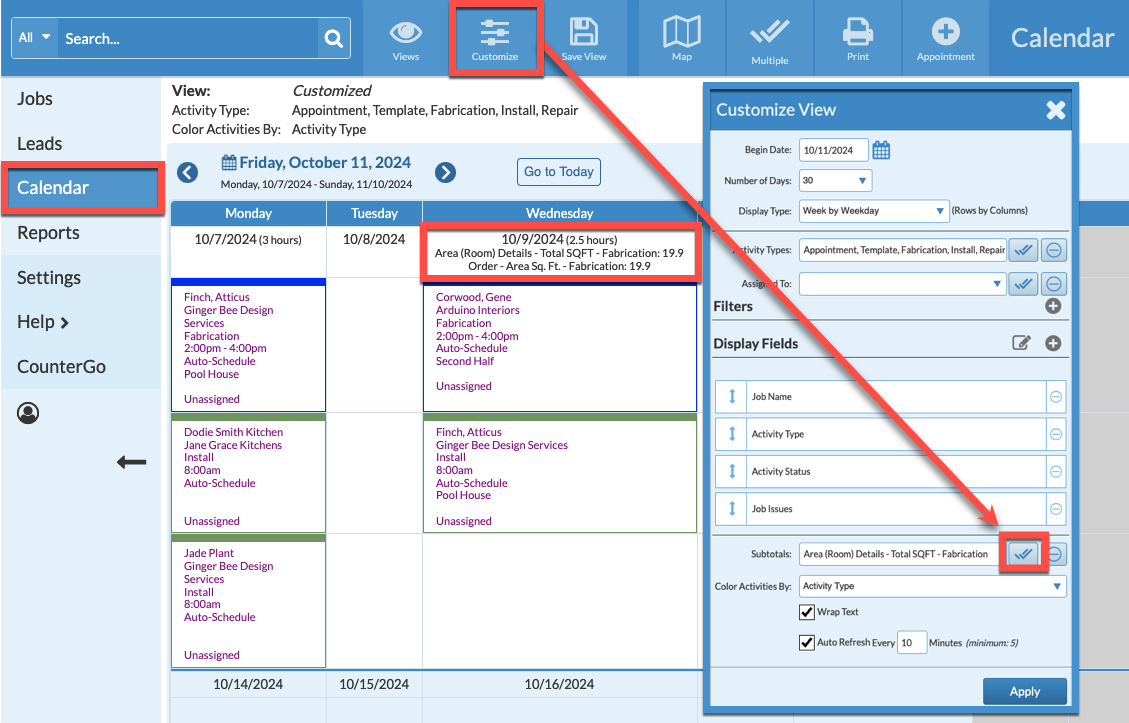Remove the Job Name display field

[1056, 397]
